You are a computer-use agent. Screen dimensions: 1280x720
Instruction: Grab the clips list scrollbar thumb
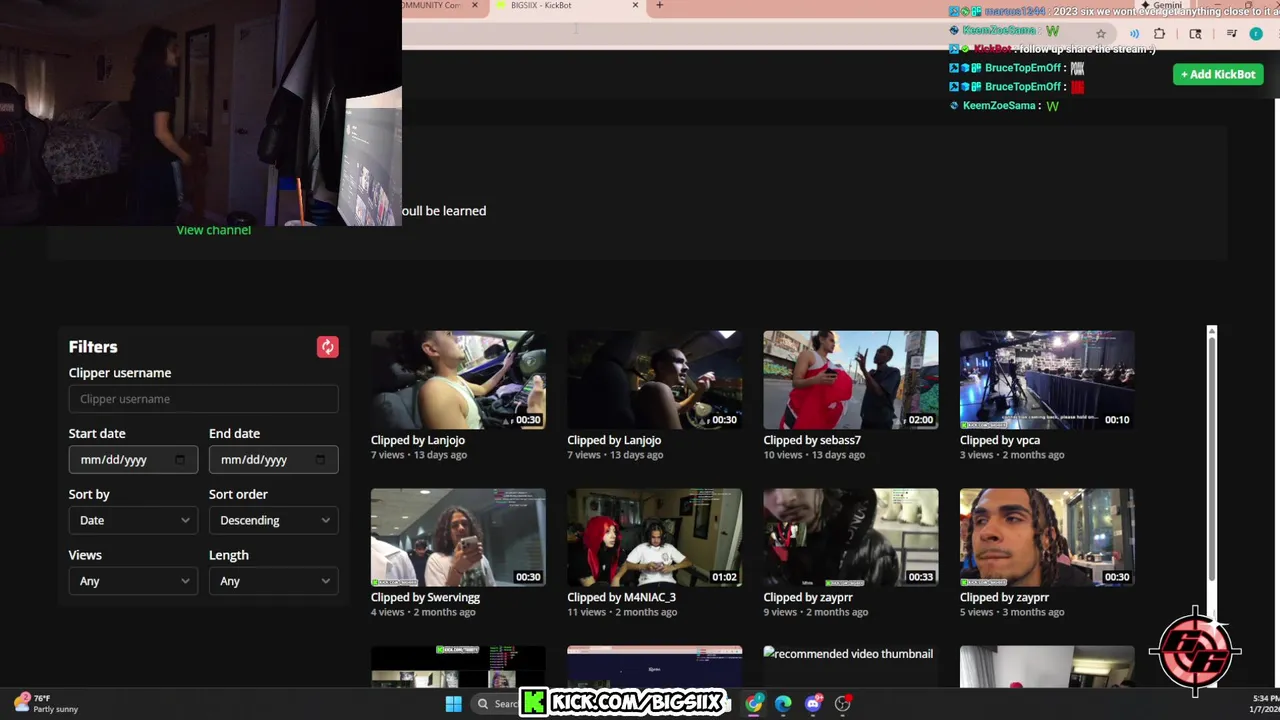[x=1212, y=460]
